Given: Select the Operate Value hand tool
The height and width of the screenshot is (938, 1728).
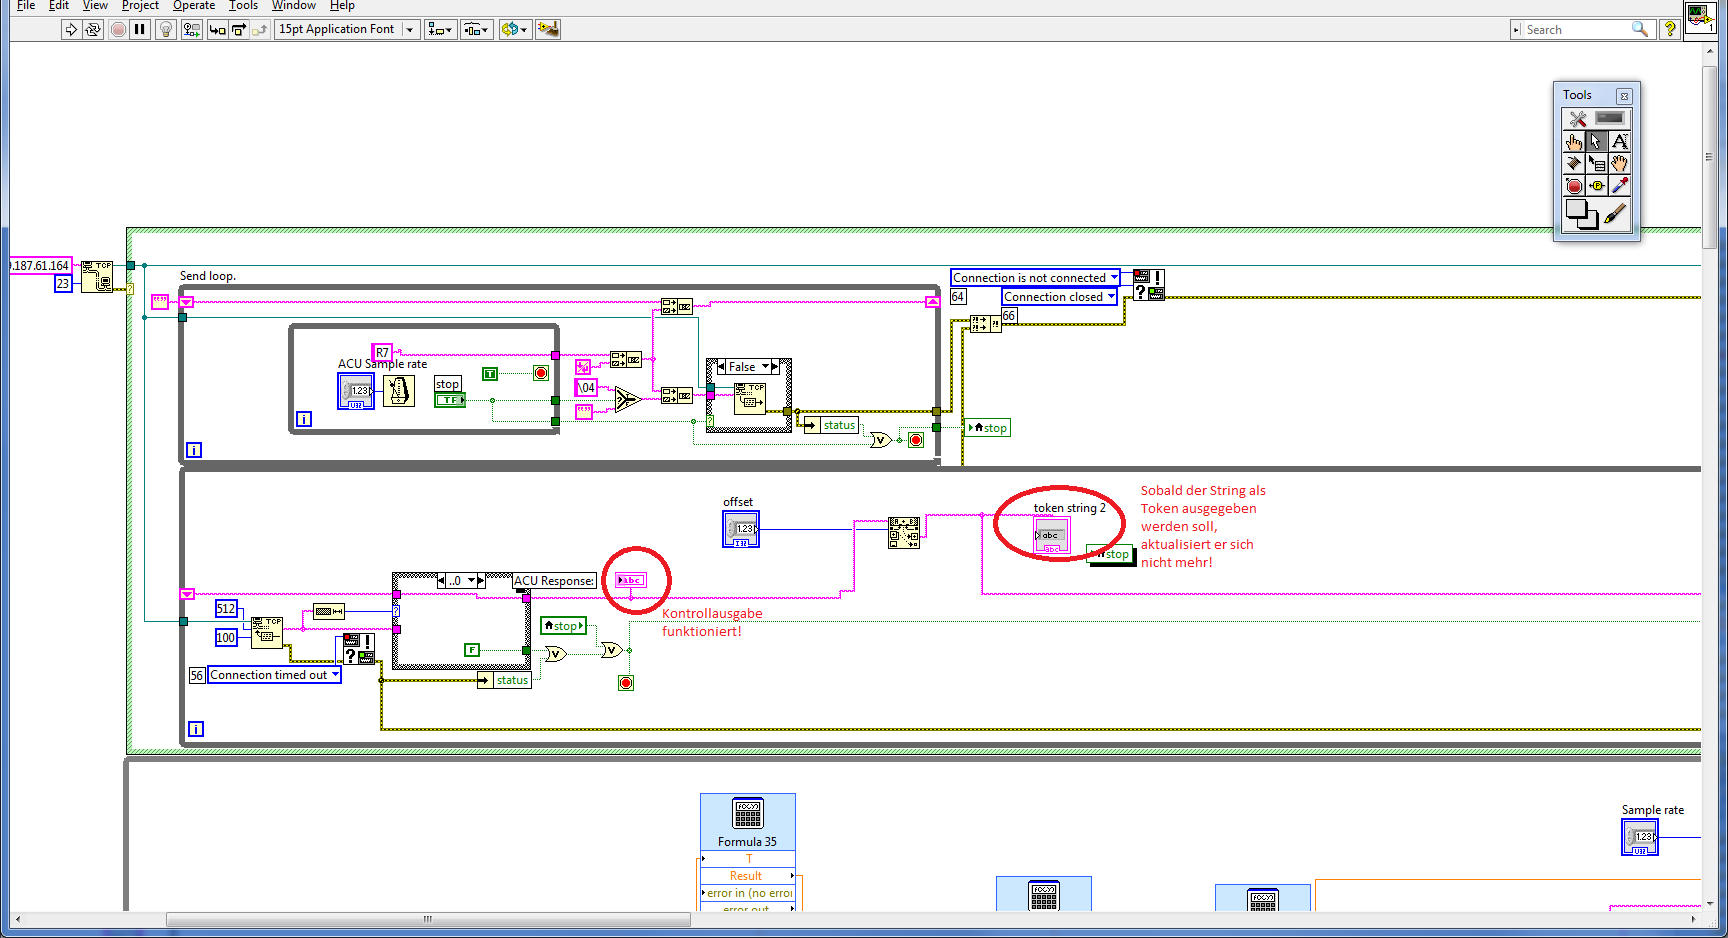Looking at the screenshot, I should coord(1575,142).
